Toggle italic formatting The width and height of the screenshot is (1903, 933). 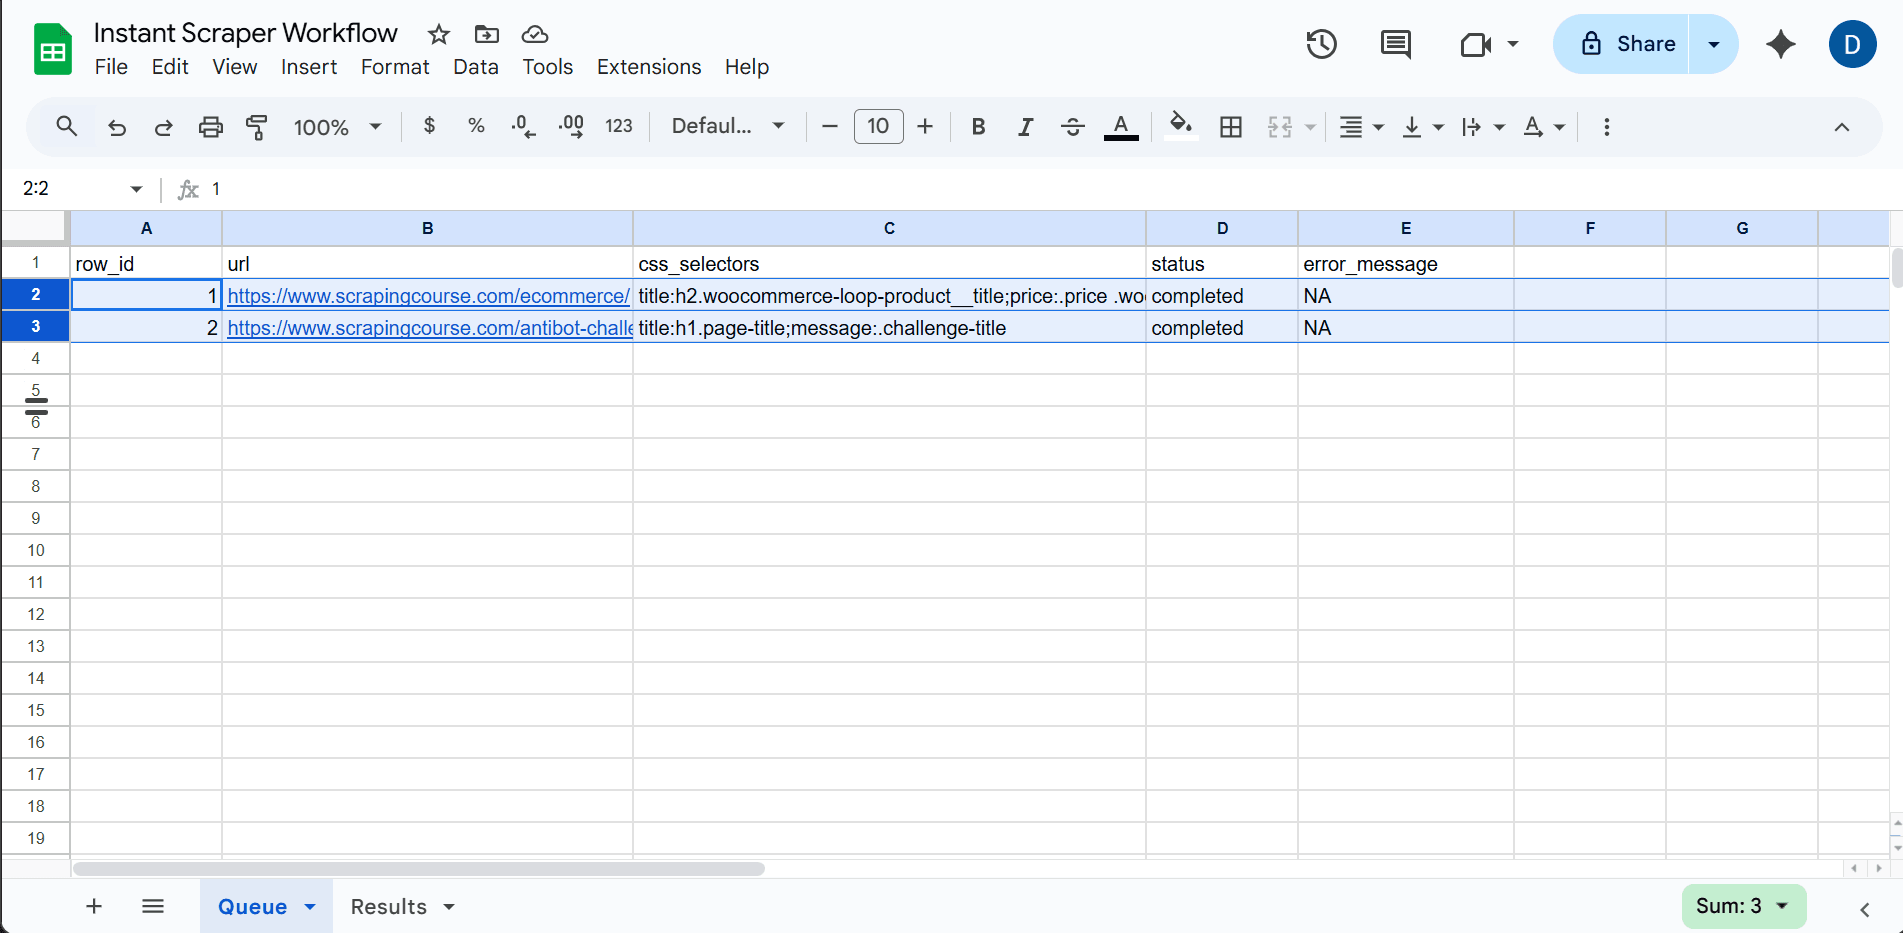(1025, 127)
